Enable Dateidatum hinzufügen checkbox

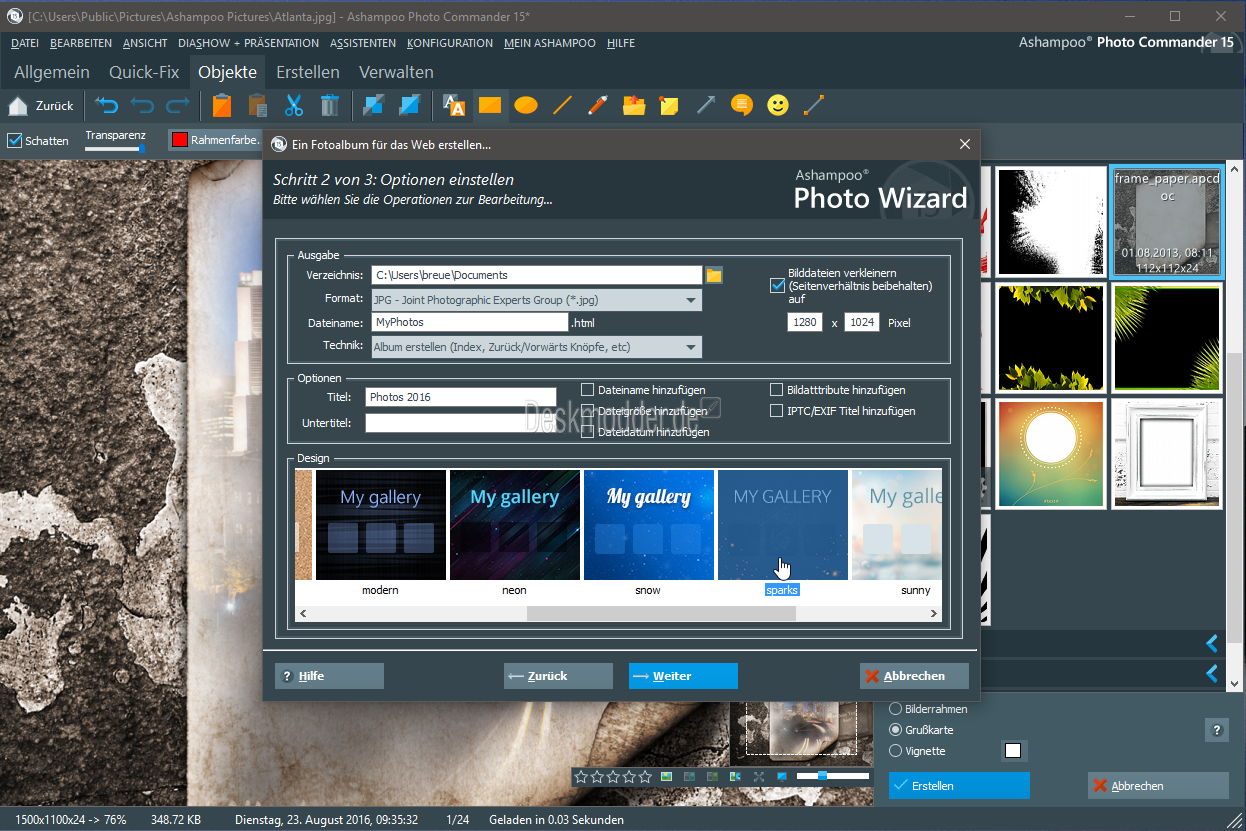(x=588, y=432)
